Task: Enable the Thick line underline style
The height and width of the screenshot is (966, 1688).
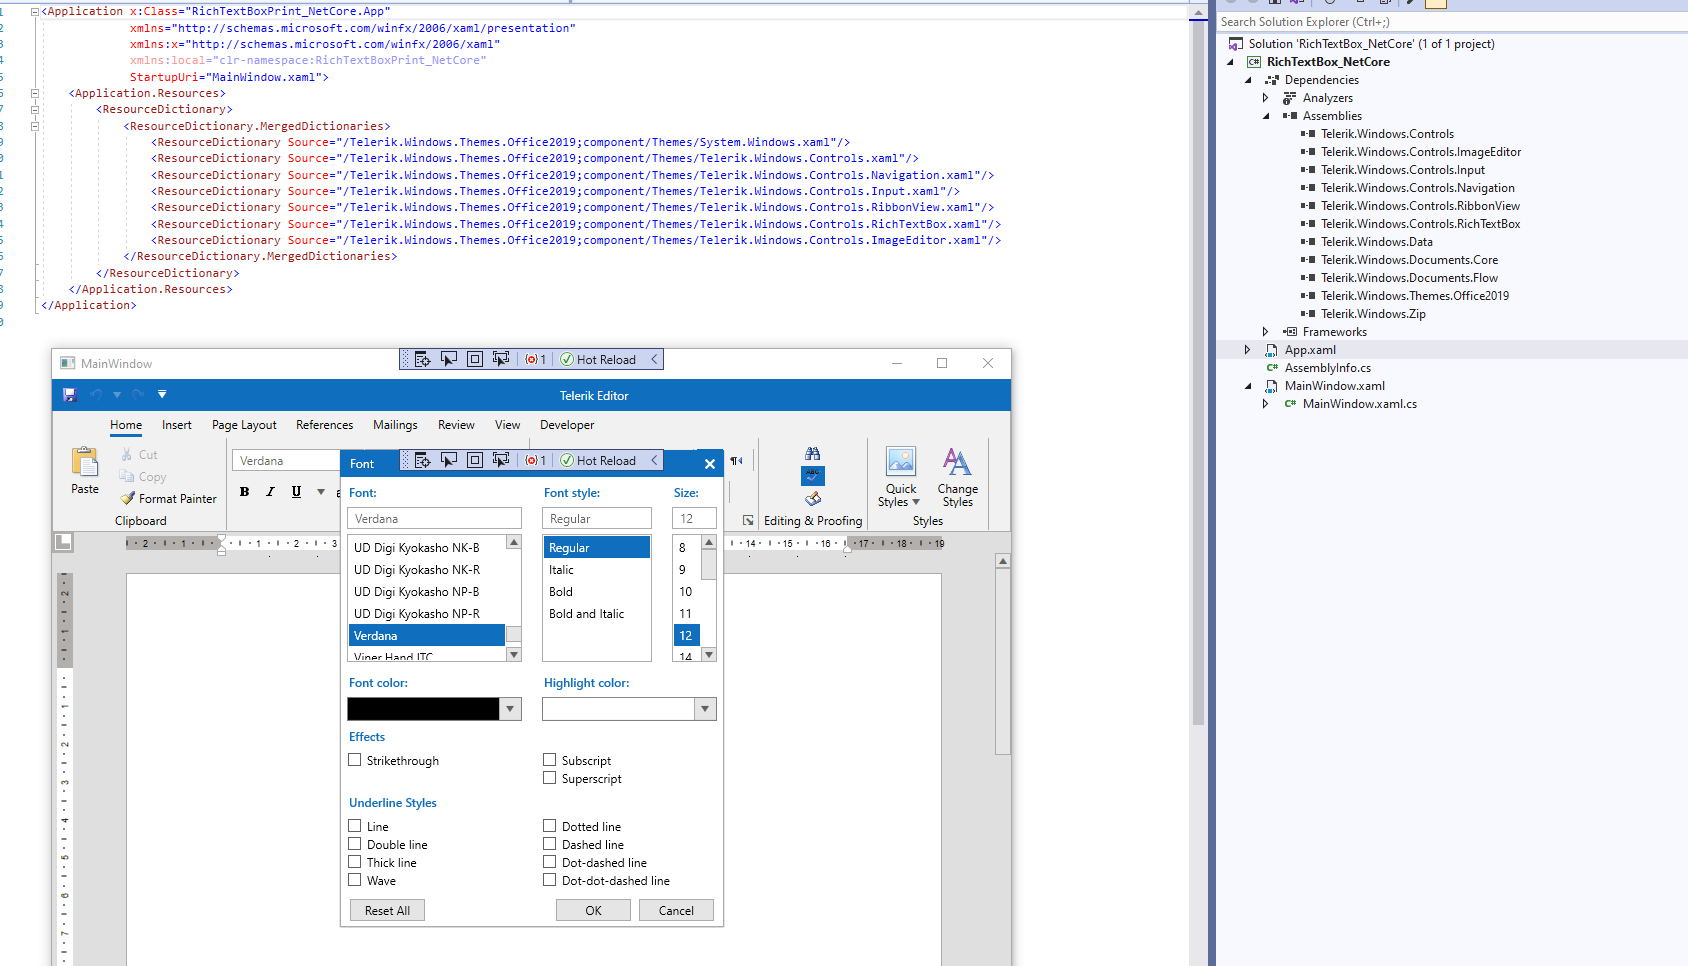Action: pyautogui.click(x=354, y=862)
